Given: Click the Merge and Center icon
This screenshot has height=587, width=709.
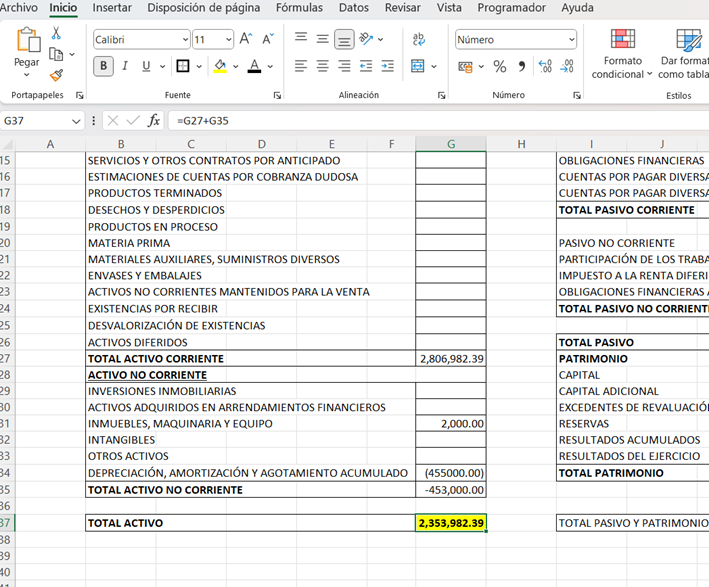Looking at the screenshot, I should (417, 66).
